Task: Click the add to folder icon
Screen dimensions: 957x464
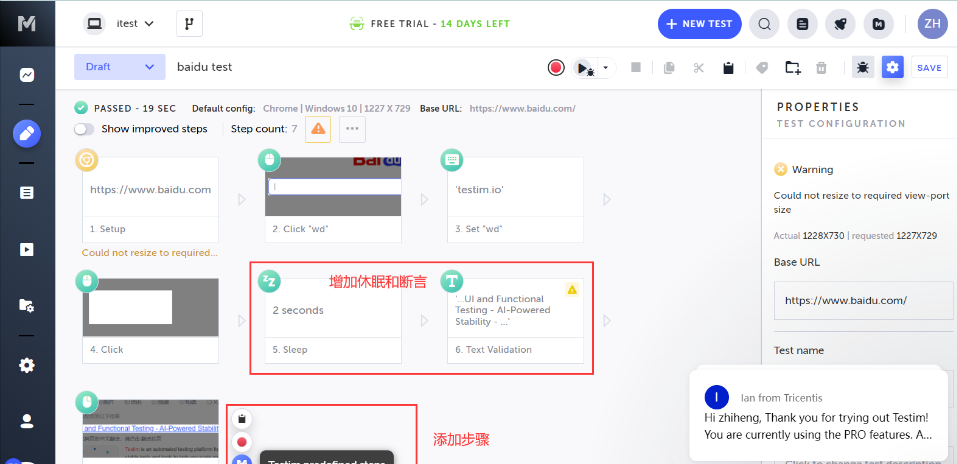Action: [x=793, y=67]
